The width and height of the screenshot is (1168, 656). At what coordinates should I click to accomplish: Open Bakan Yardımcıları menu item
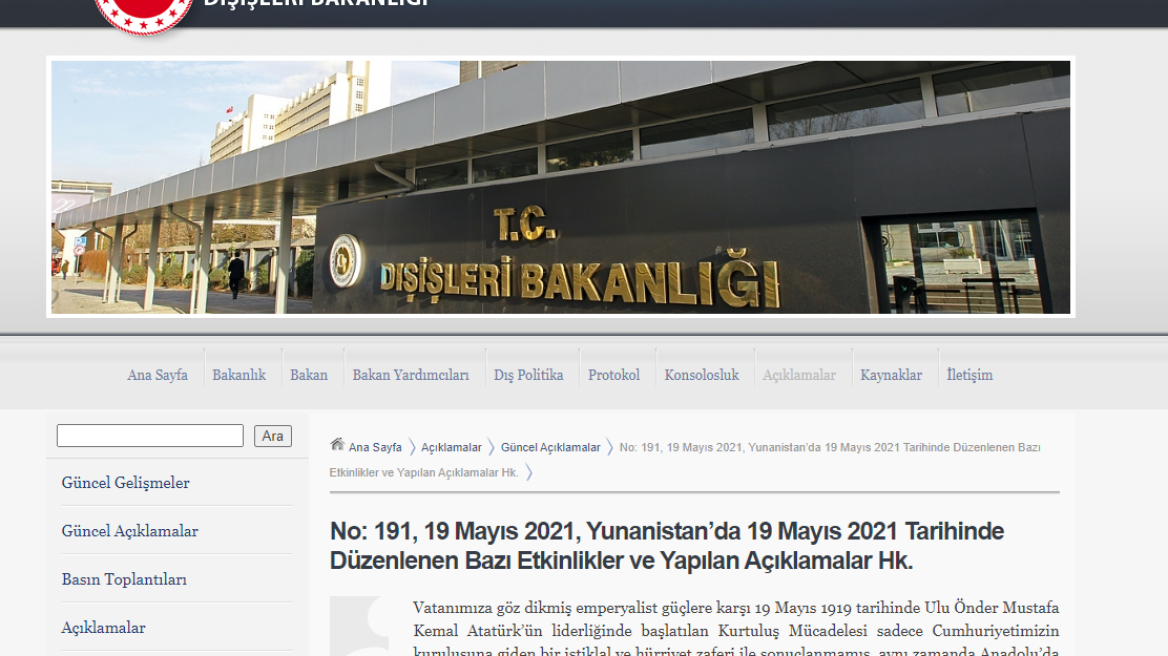pos(410,375)
